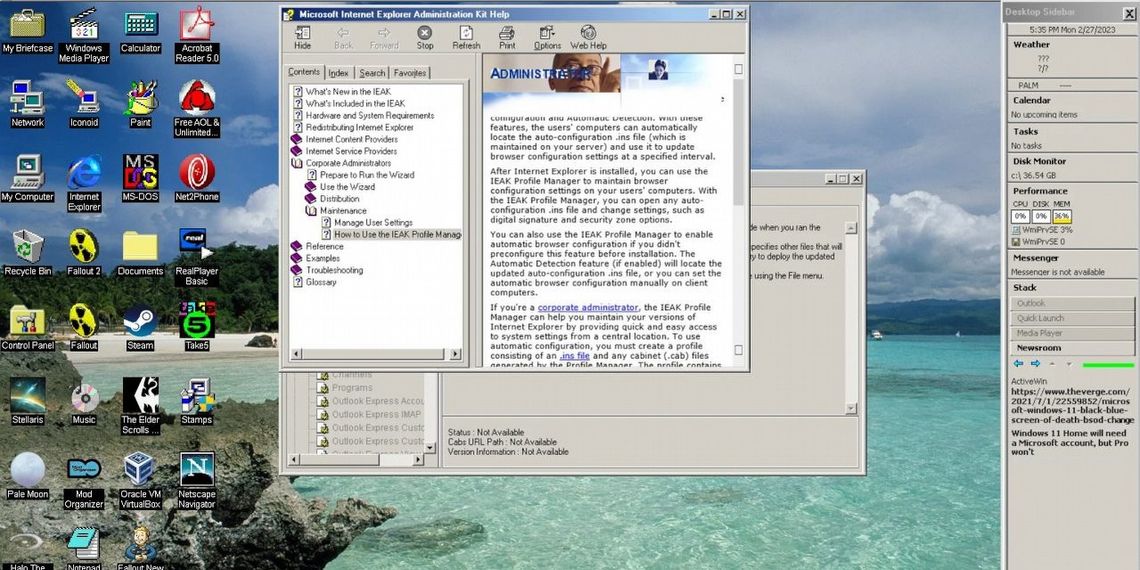Open Acrobat Reader 5.0 desktop icon
The width and height of the screenshot is (1140, 570).
point(197,35)
